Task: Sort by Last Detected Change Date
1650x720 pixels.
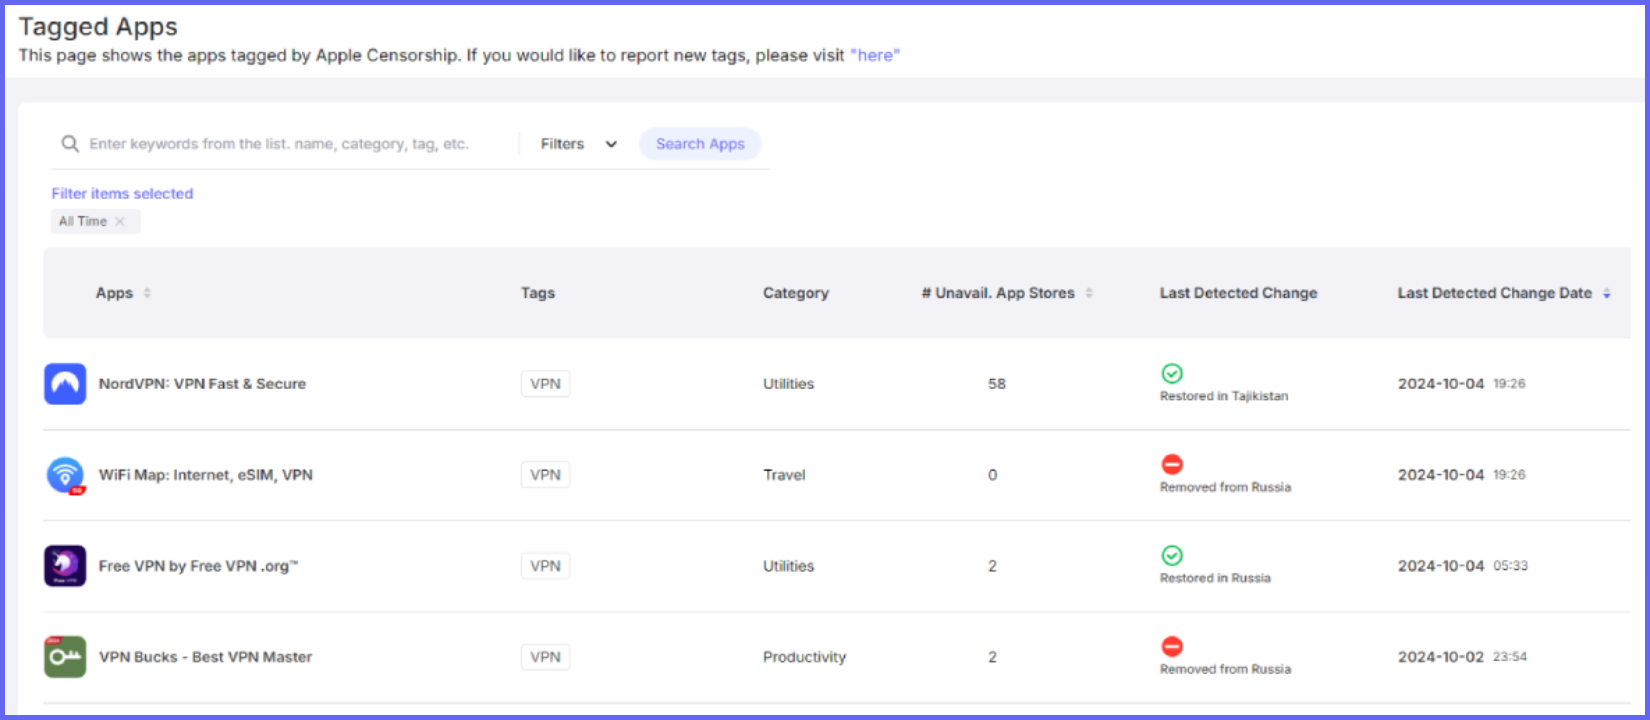Action: coord(1607,293)
